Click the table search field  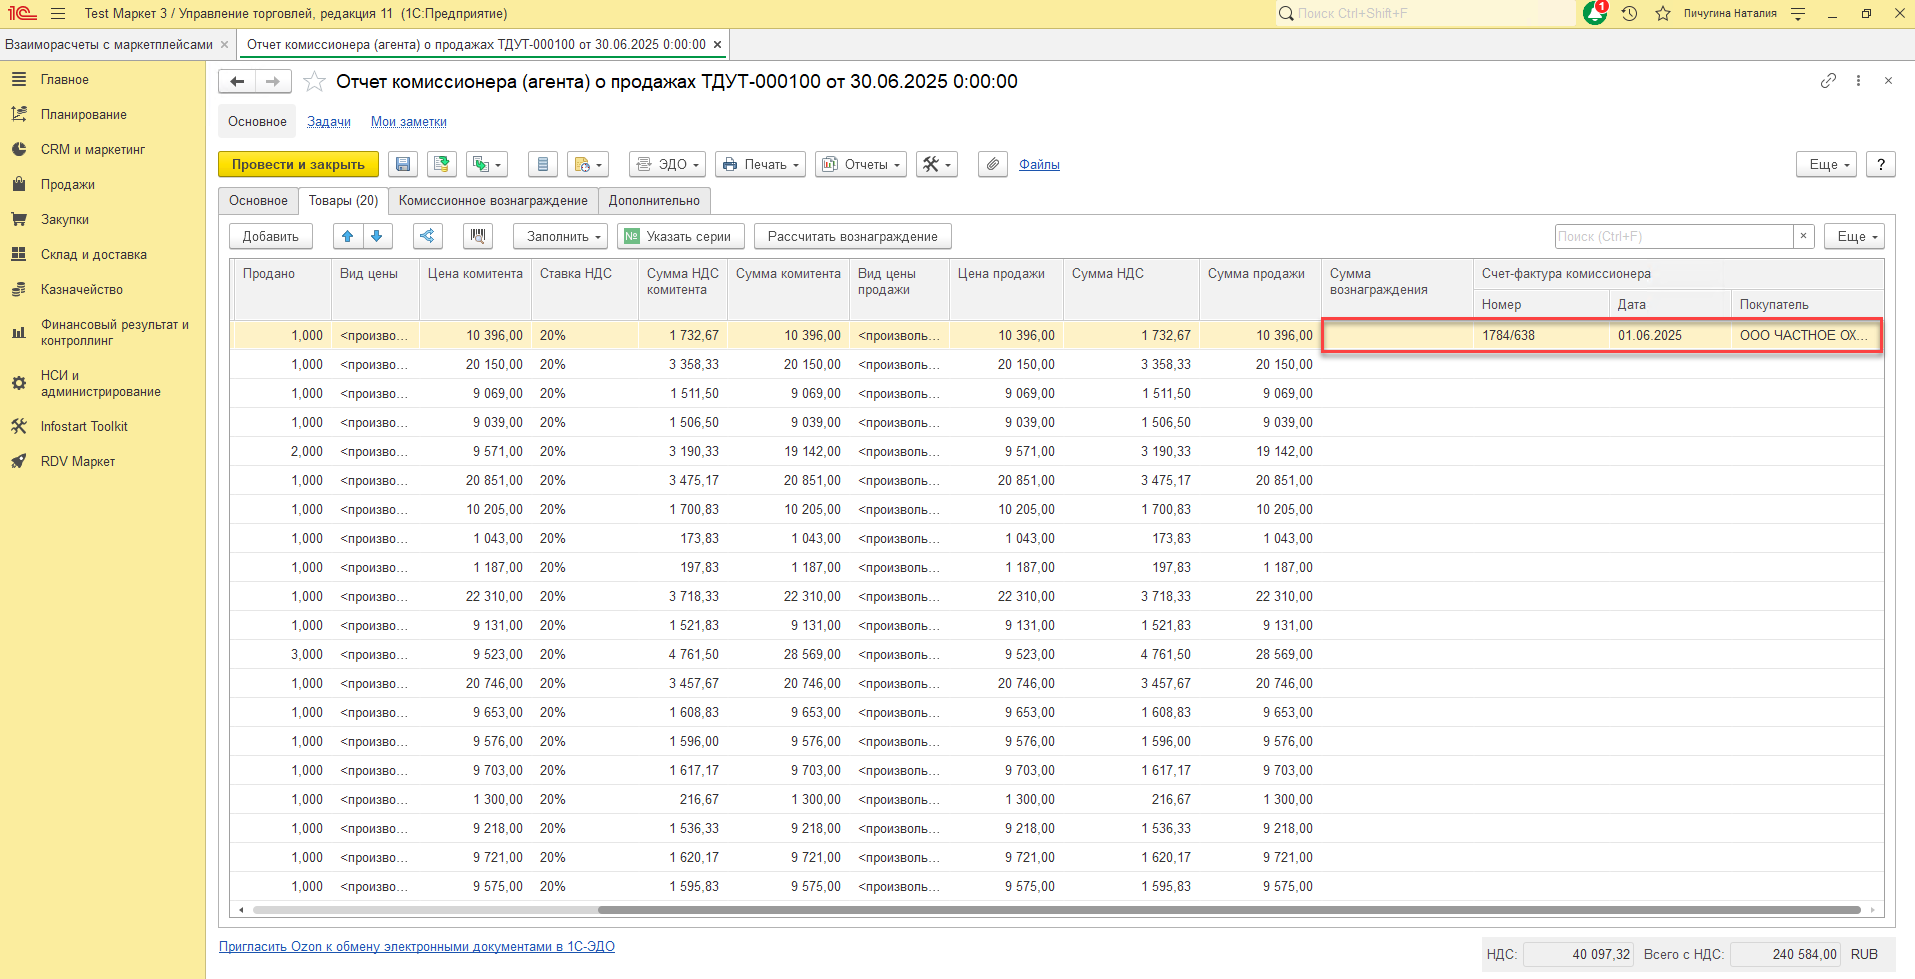coord(1673,237)
